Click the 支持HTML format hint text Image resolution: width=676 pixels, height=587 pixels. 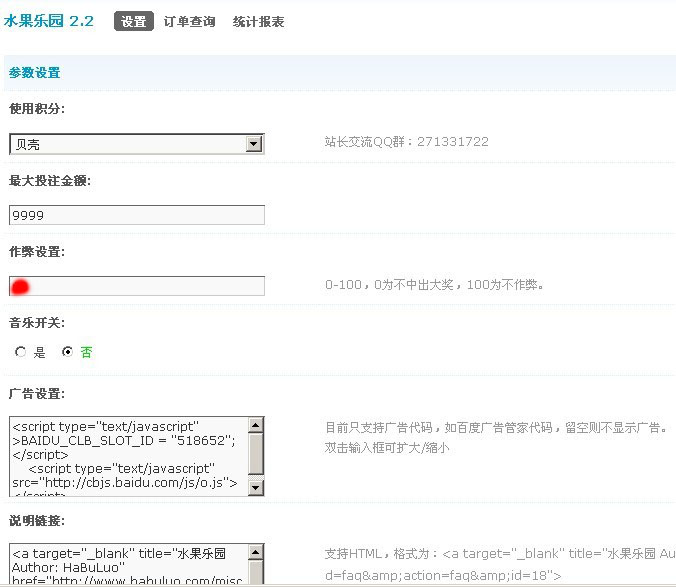(x=500, y=564)
